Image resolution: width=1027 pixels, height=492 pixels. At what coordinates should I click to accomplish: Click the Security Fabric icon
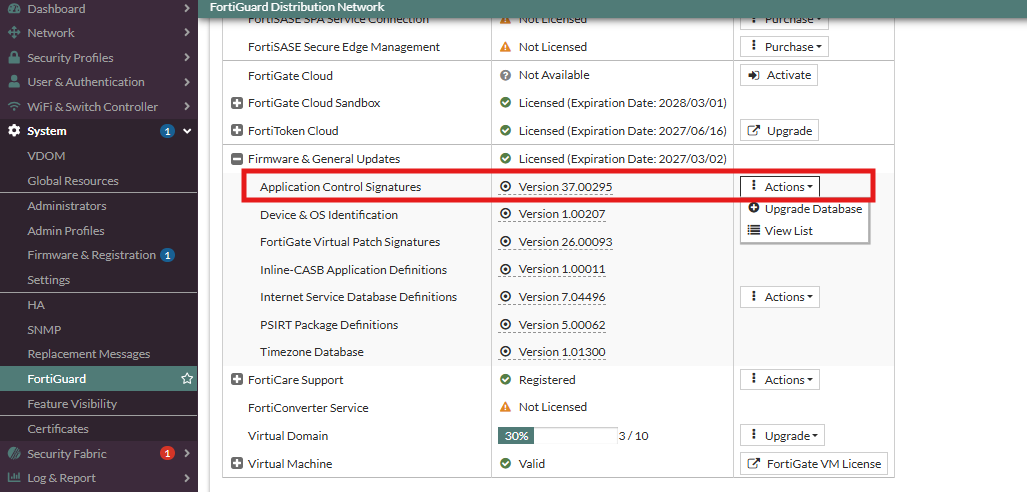14,453
